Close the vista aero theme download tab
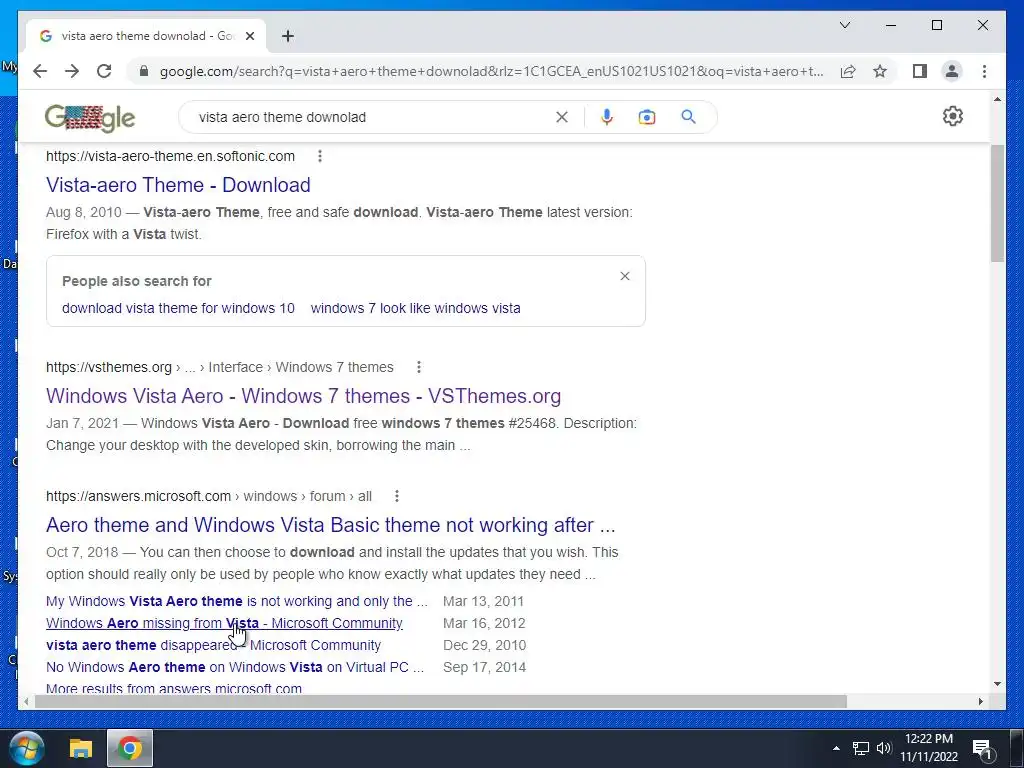This screenshot has width=1024, height=768. tap(249, 36)
